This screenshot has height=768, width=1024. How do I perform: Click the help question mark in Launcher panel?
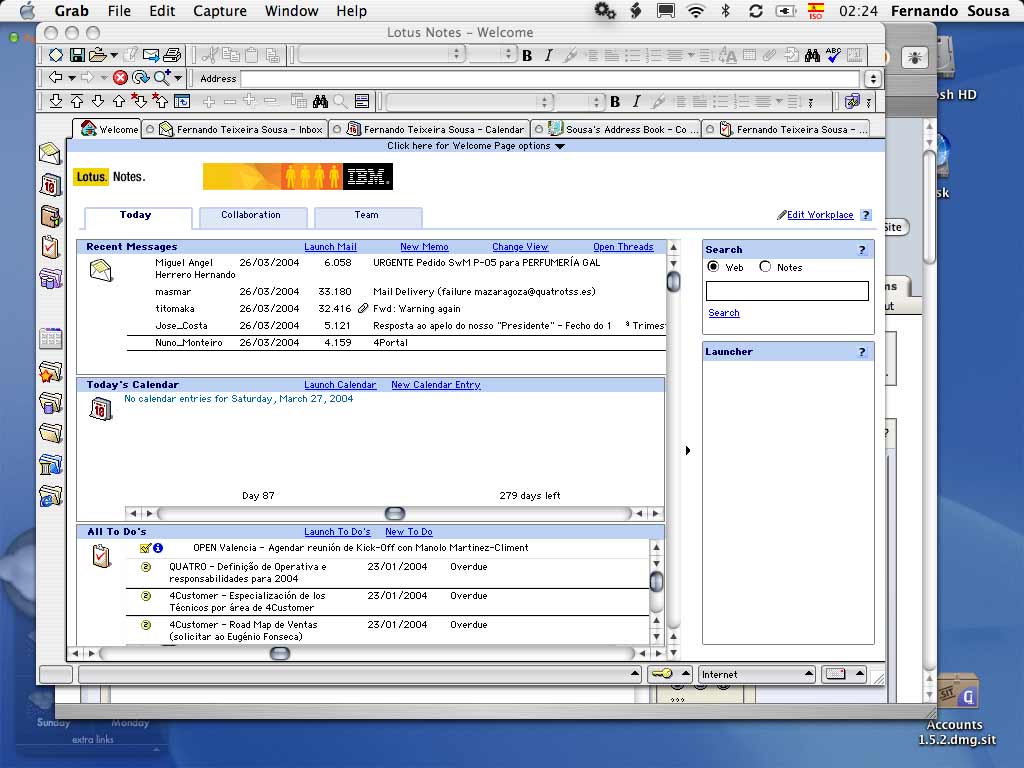tap(862, 352)
